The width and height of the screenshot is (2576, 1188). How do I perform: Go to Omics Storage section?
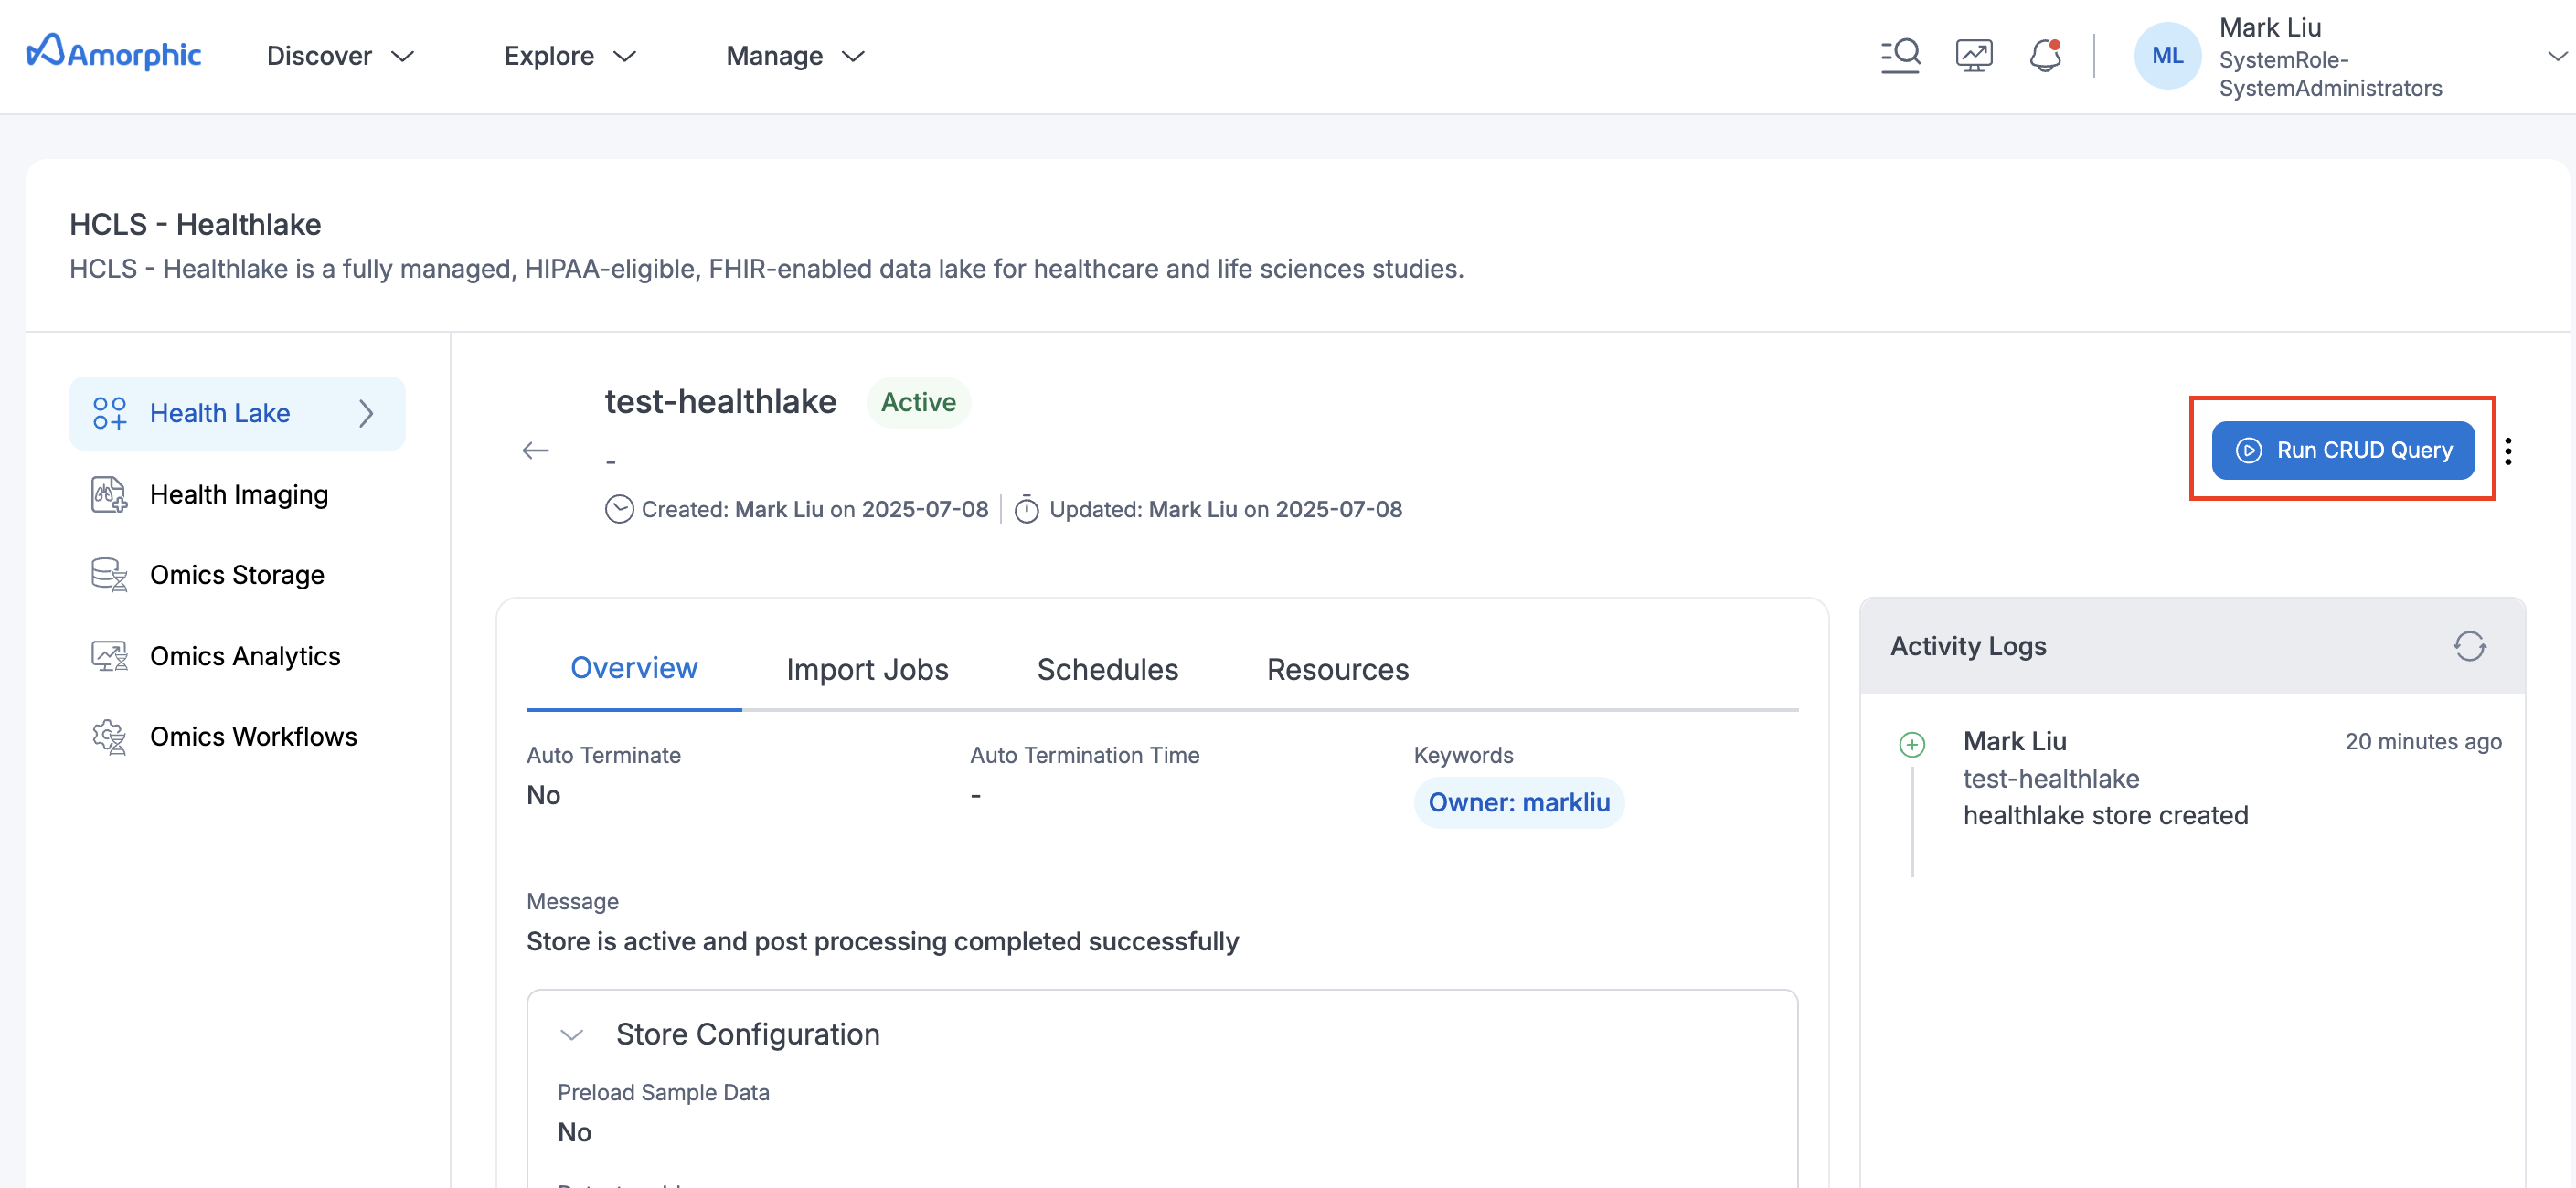[236, 575]
